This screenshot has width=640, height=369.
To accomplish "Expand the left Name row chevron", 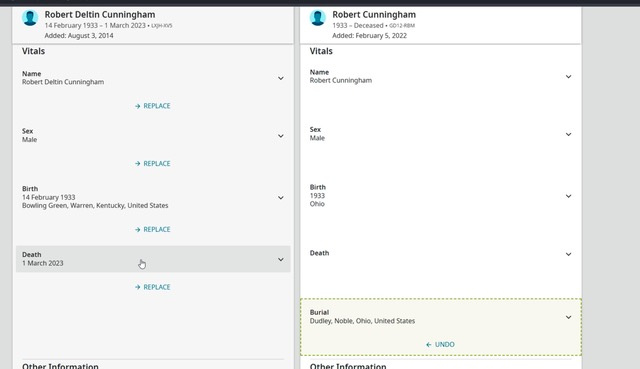I will click(x=281, y=78).
